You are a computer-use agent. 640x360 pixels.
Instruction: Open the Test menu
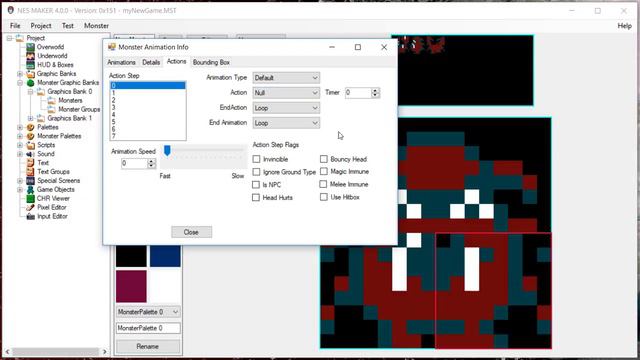[x=68, y=25]
